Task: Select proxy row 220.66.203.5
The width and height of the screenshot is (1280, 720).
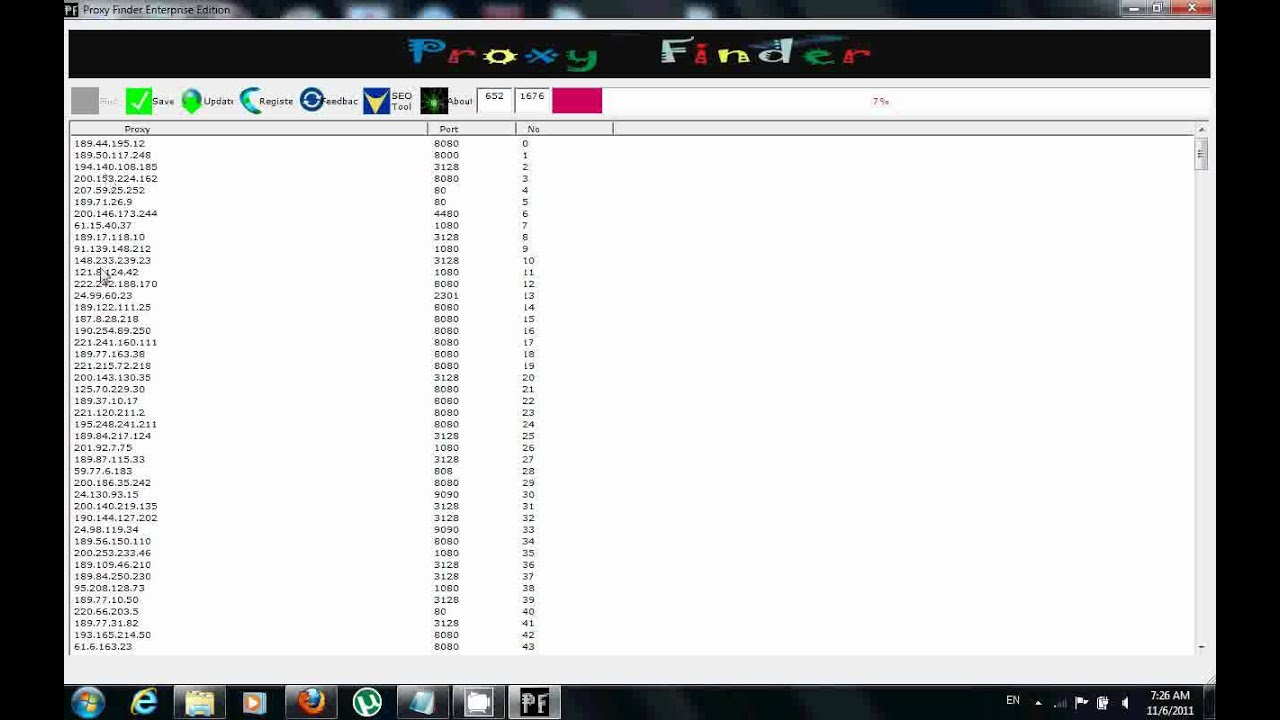Action: [106, 611]
